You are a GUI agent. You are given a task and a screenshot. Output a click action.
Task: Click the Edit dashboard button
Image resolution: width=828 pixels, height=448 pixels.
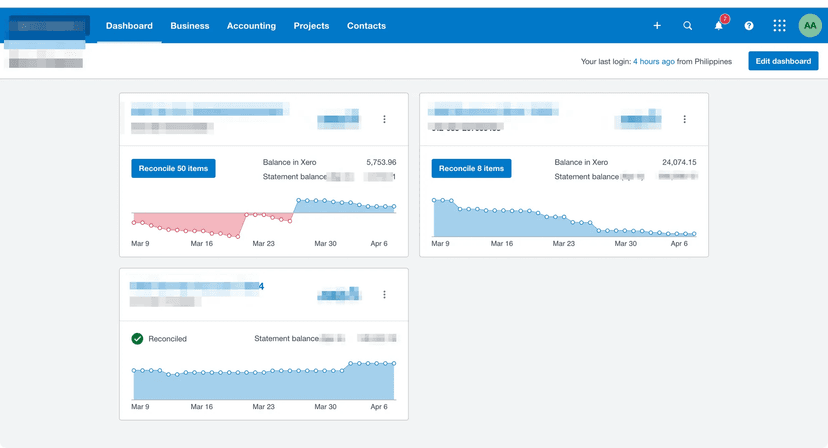coord(783,61)
